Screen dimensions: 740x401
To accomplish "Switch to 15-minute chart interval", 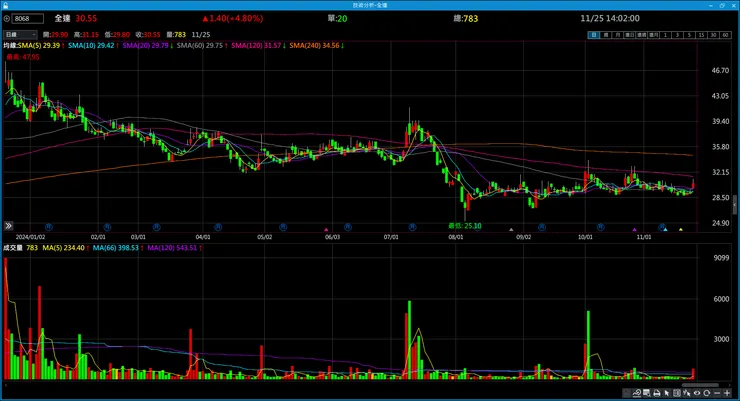I will click(x=701, y=35).
